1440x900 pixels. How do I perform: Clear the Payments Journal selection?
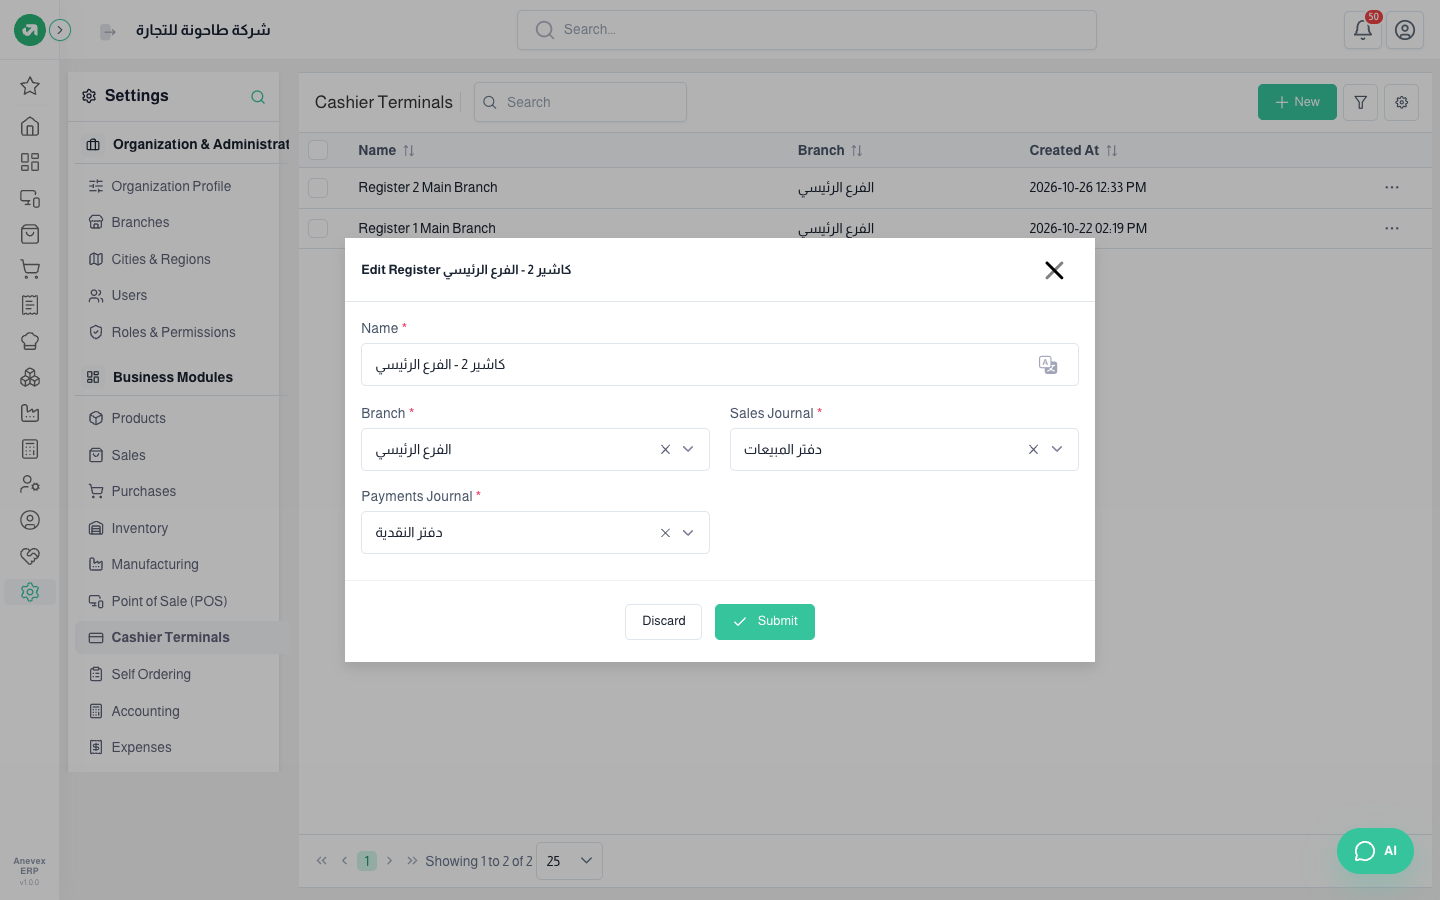pos(665,533)
